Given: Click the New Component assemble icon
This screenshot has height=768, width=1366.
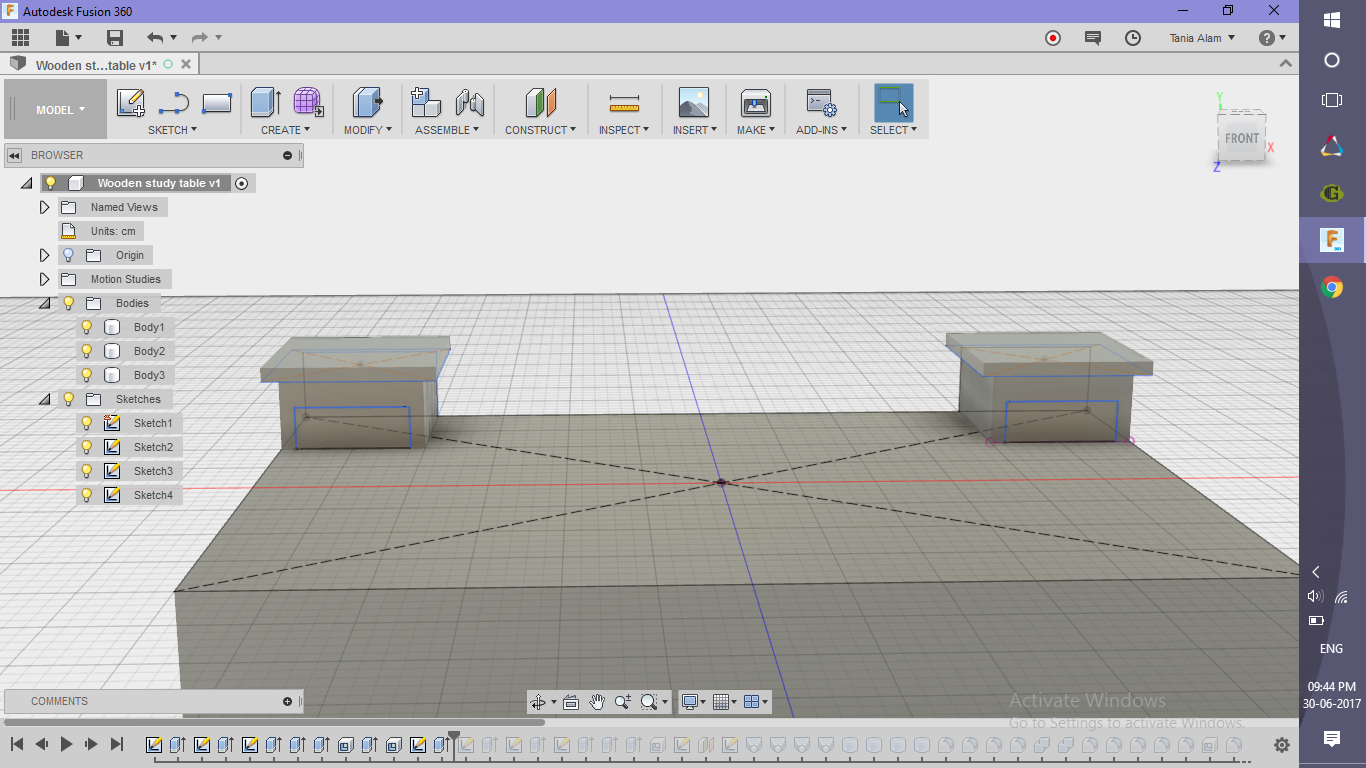Looking at the screenshot, I should [426, 103].
